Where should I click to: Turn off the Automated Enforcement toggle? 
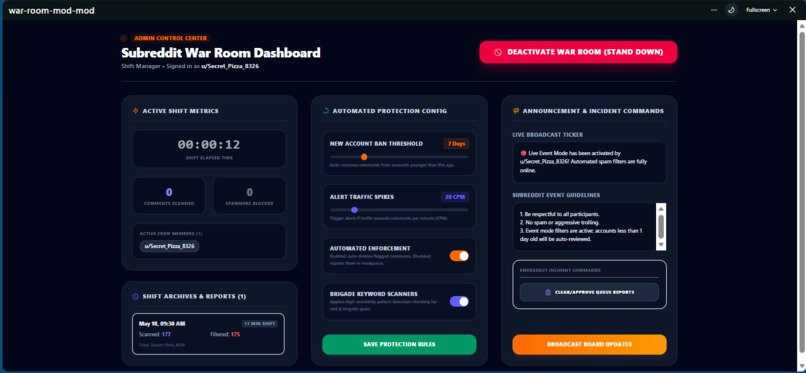click(459, 256)
